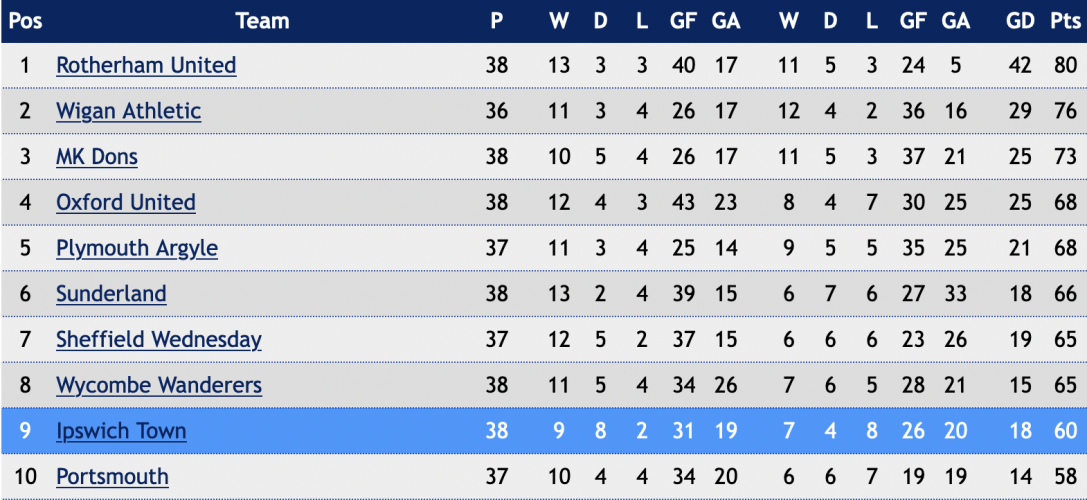
Task: Open the Rotherham United team link
Action: click(146, 65)
